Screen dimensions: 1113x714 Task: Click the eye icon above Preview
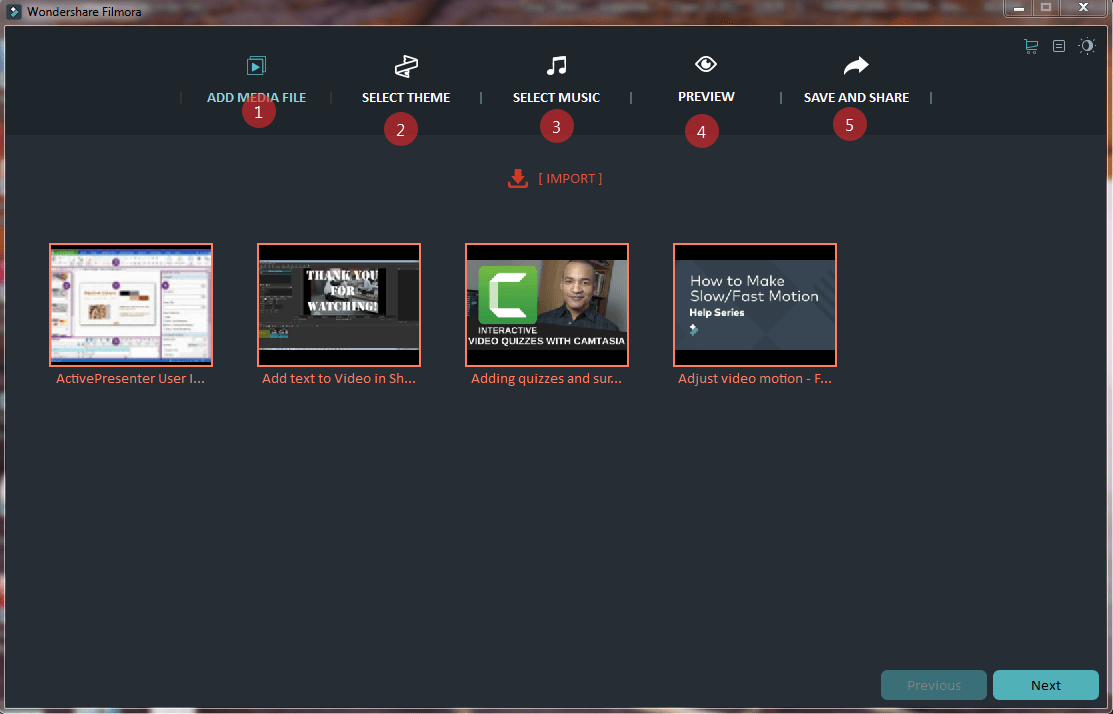706,63
